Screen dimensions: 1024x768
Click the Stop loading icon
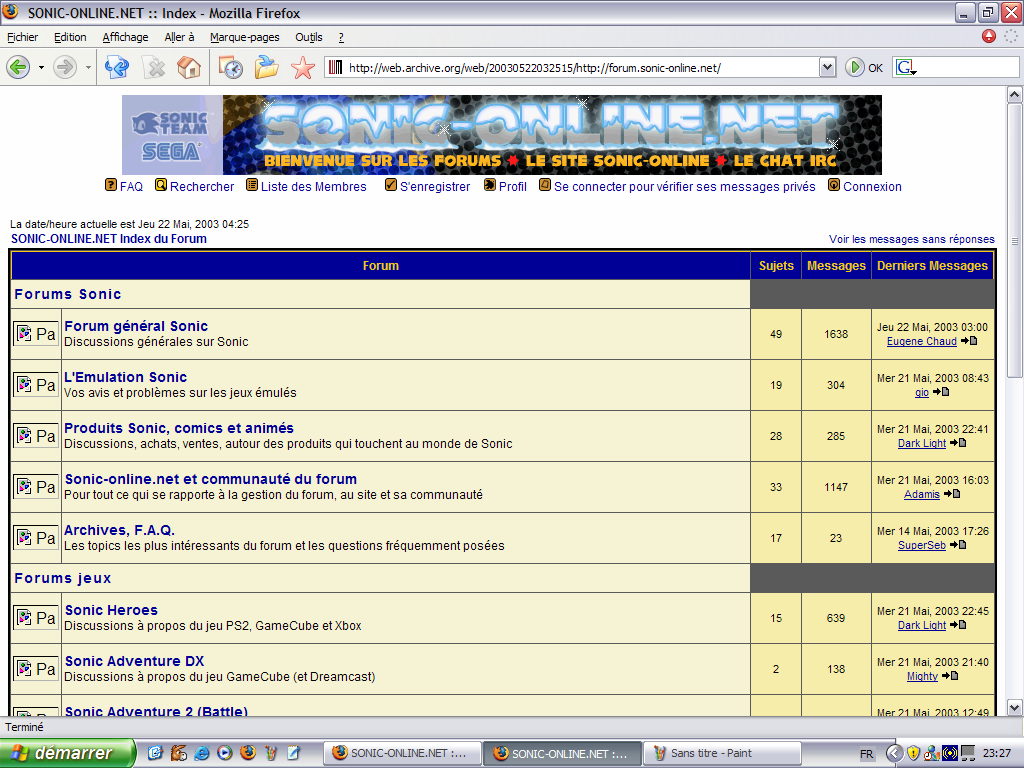point(153,67)
